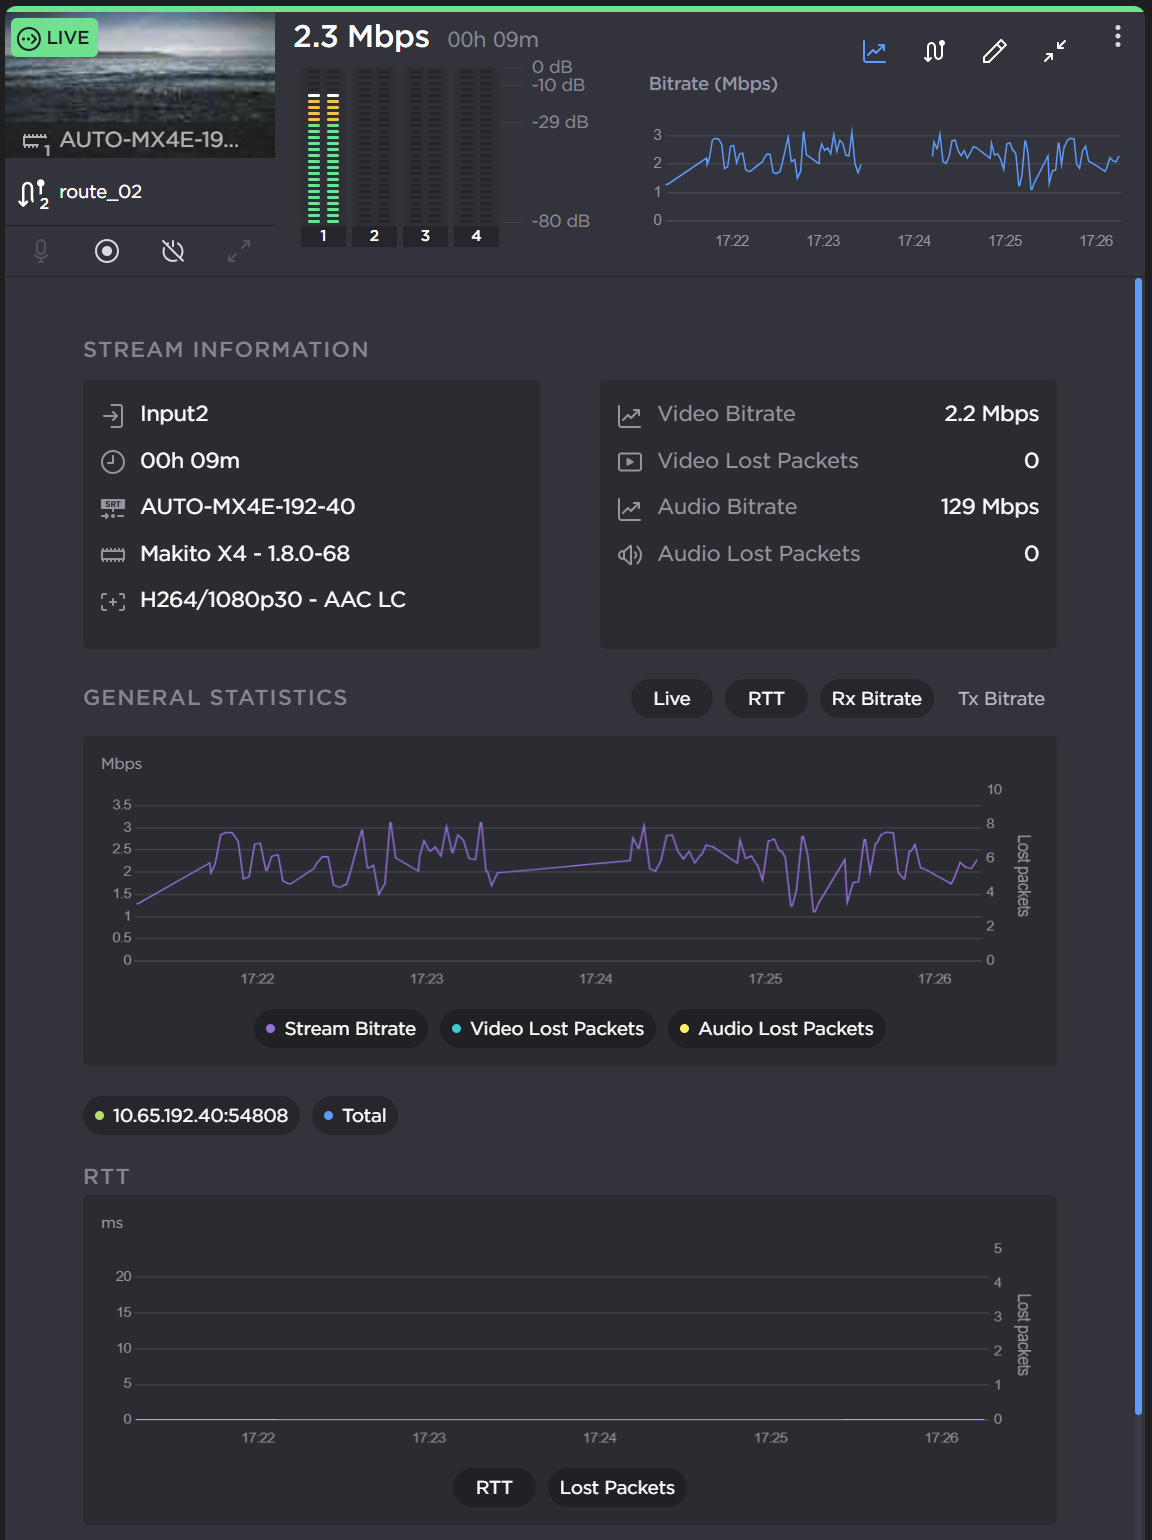Enable Tx Bitrate statistics filter
1152x1540 pixels.
click(x=1000, y=698)
